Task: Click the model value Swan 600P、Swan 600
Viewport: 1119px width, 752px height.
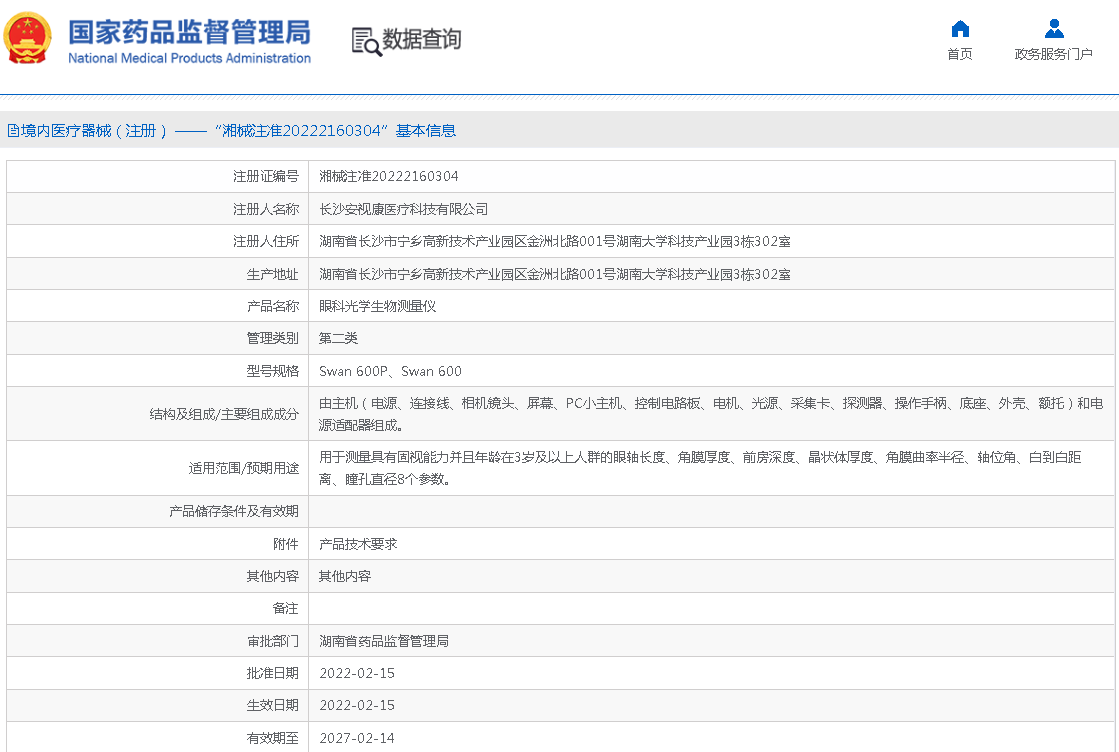Action: click(390, 371)
